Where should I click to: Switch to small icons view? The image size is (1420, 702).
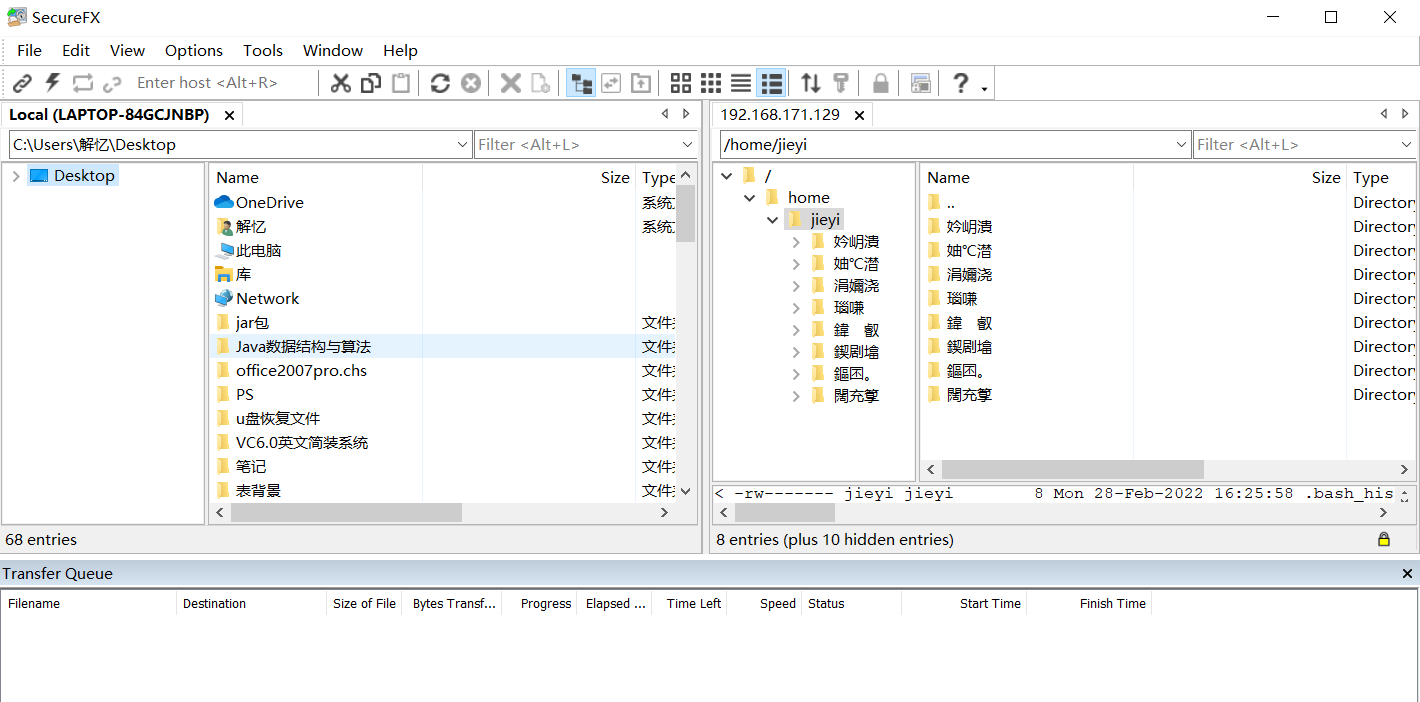pos(710,83)
